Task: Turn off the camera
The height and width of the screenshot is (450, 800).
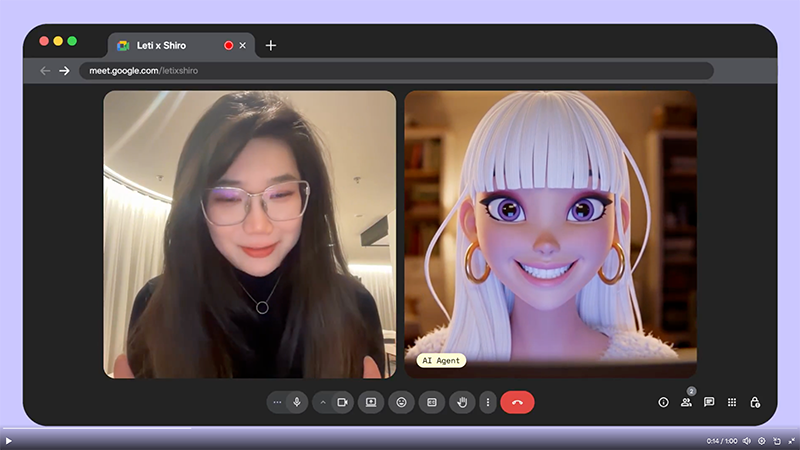Action: tap(342, 402)
